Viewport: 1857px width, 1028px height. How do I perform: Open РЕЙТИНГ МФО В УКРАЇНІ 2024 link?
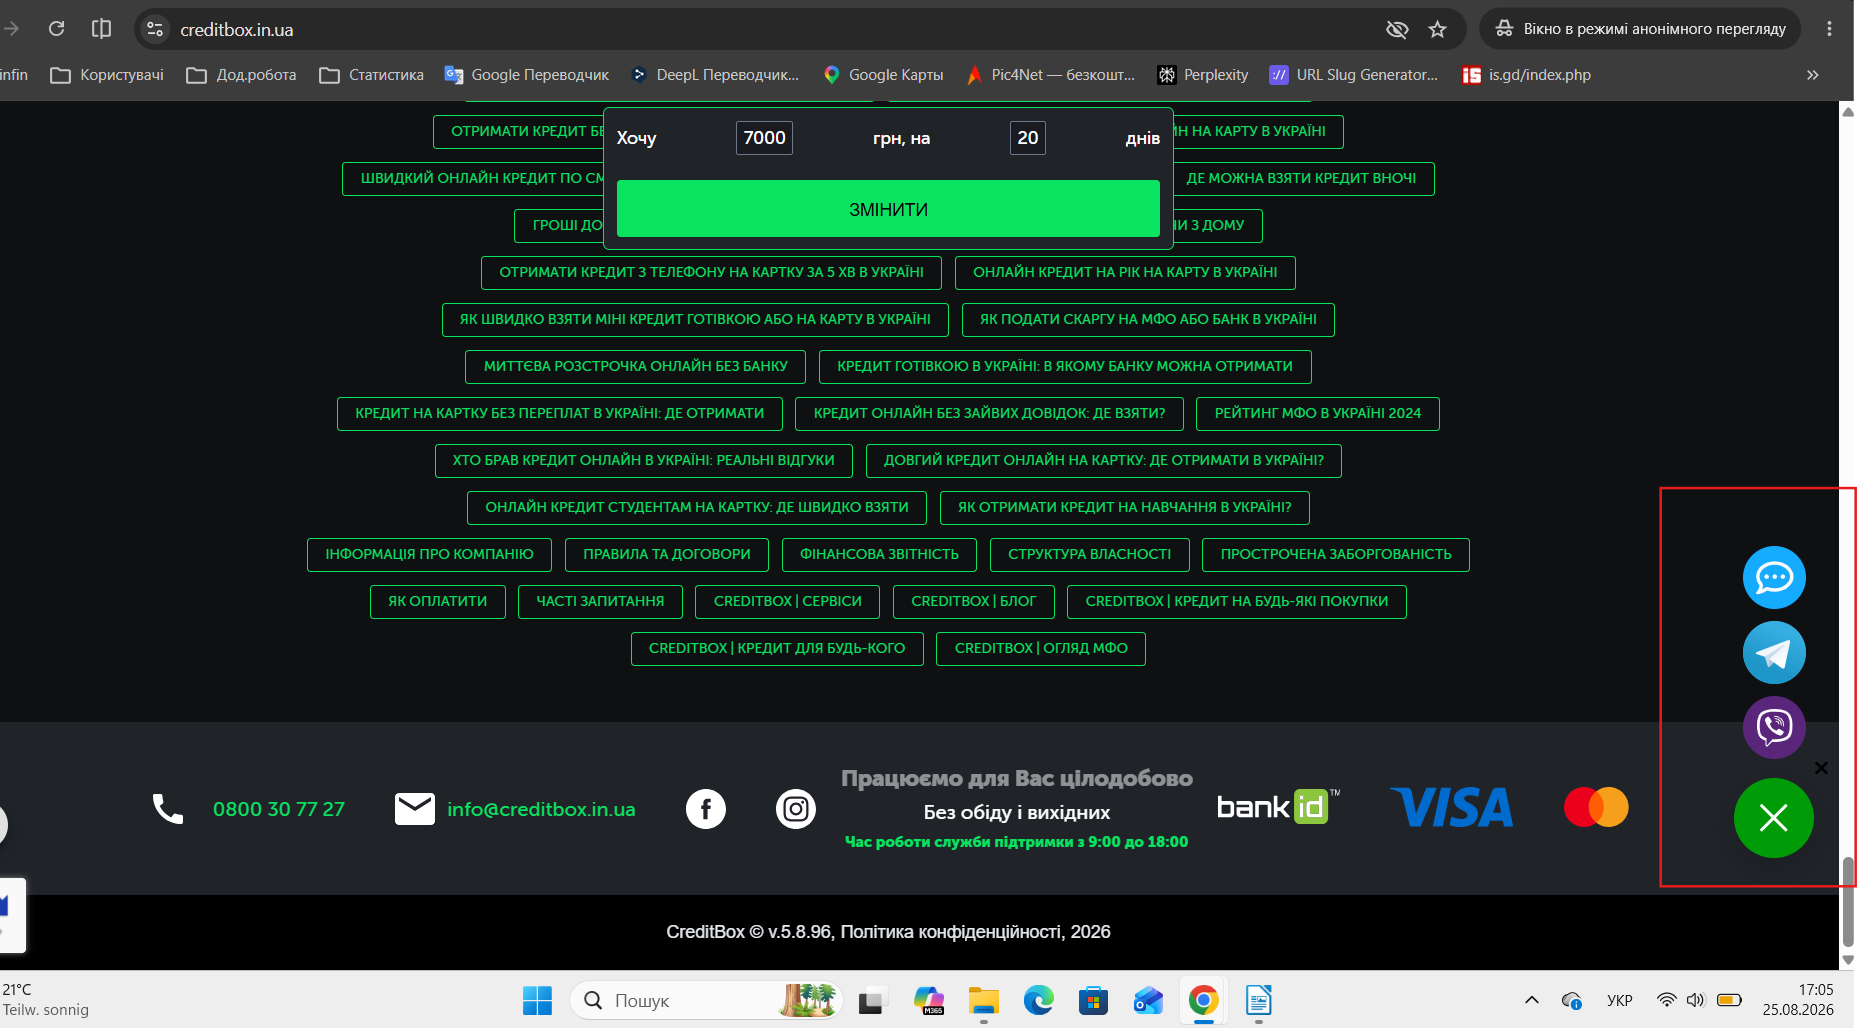(1318, 414)
